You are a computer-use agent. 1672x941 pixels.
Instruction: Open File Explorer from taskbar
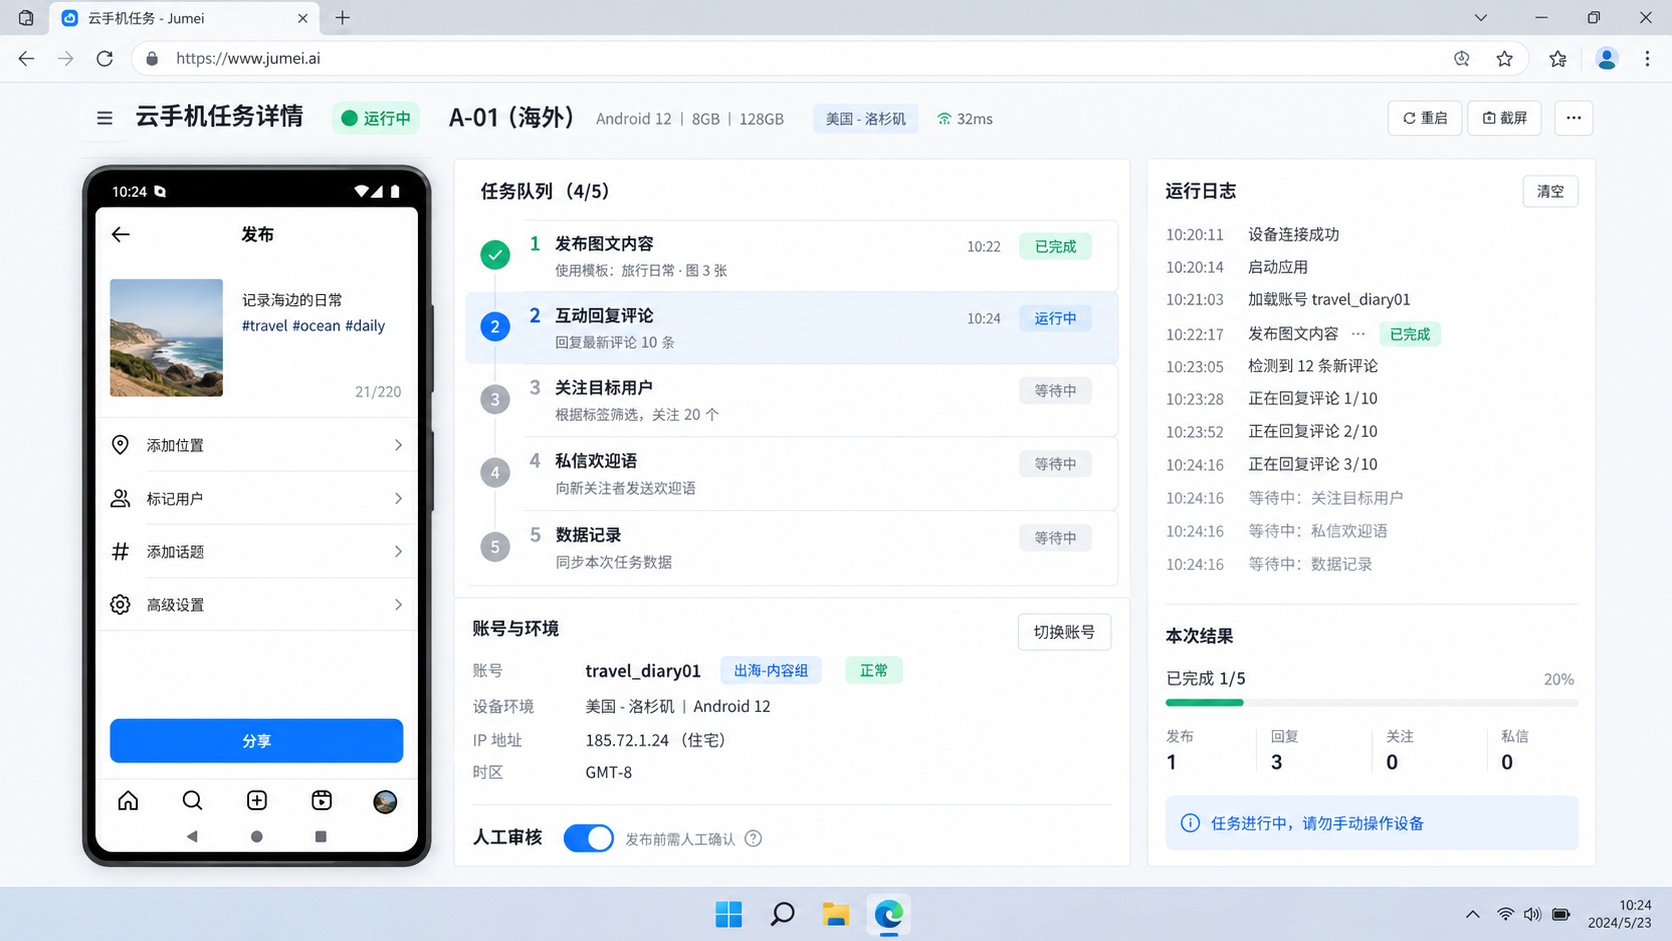pyautogui.click(x=836, y=914)
